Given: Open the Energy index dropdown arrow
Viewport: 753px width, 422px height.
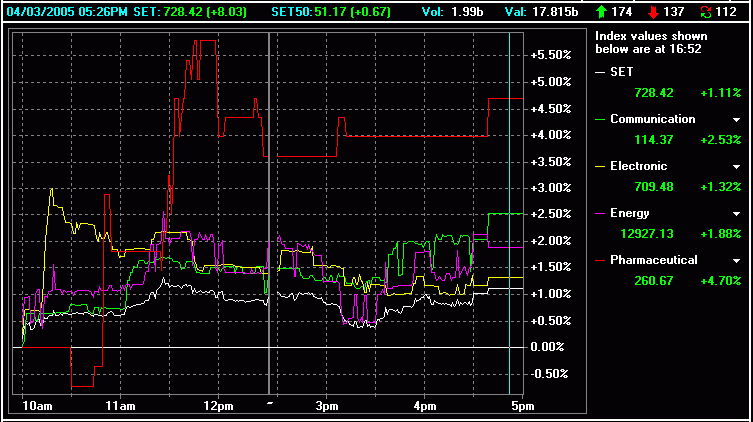Looking at the screenshot, I should coord(736,214).
